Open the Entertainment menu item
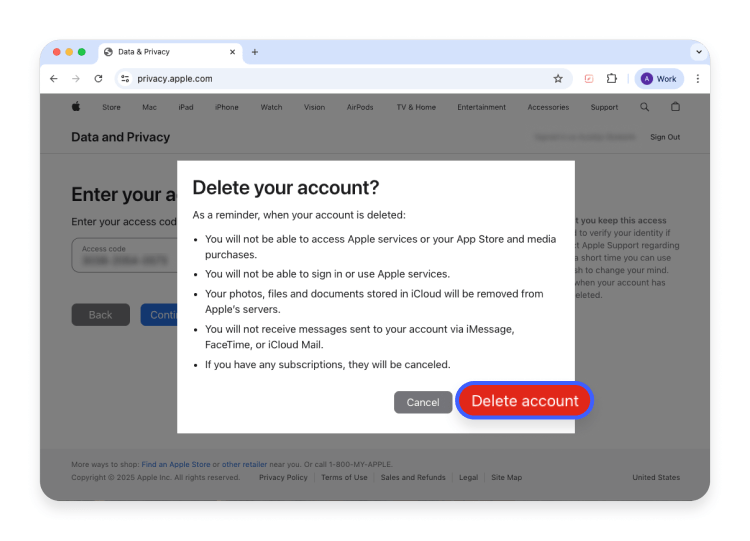Image resolution: width=750 pixels, height=541 pixels. 481,107
